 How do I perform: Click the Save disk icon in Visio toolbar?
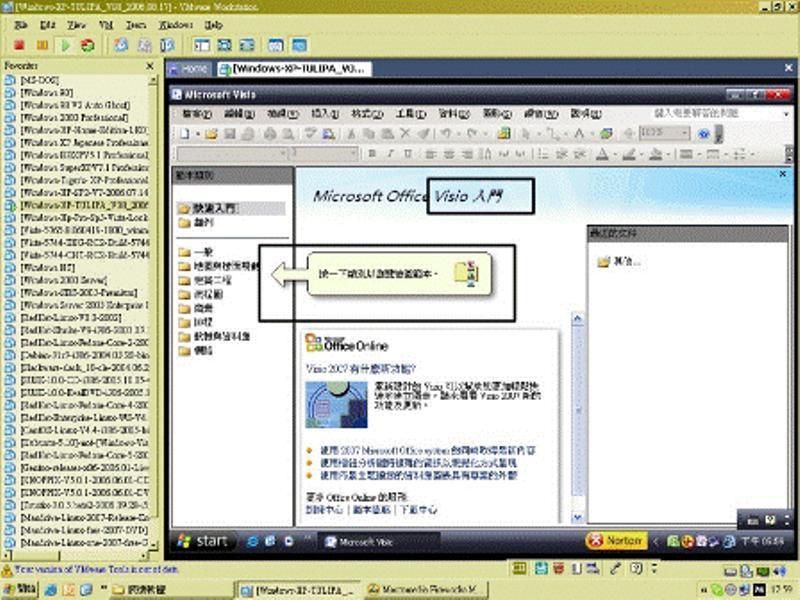(230, 134)
